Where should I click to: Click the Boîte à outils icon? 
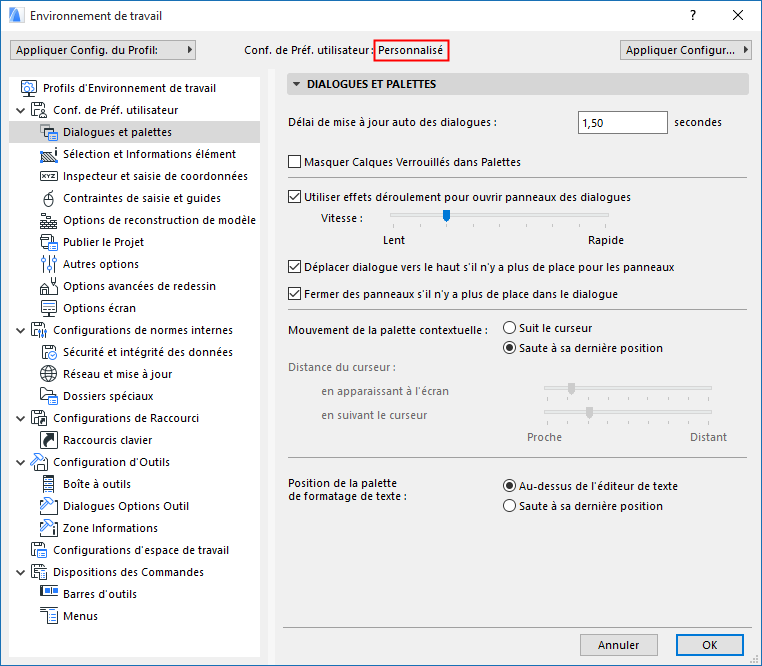(x=49, y=484)
